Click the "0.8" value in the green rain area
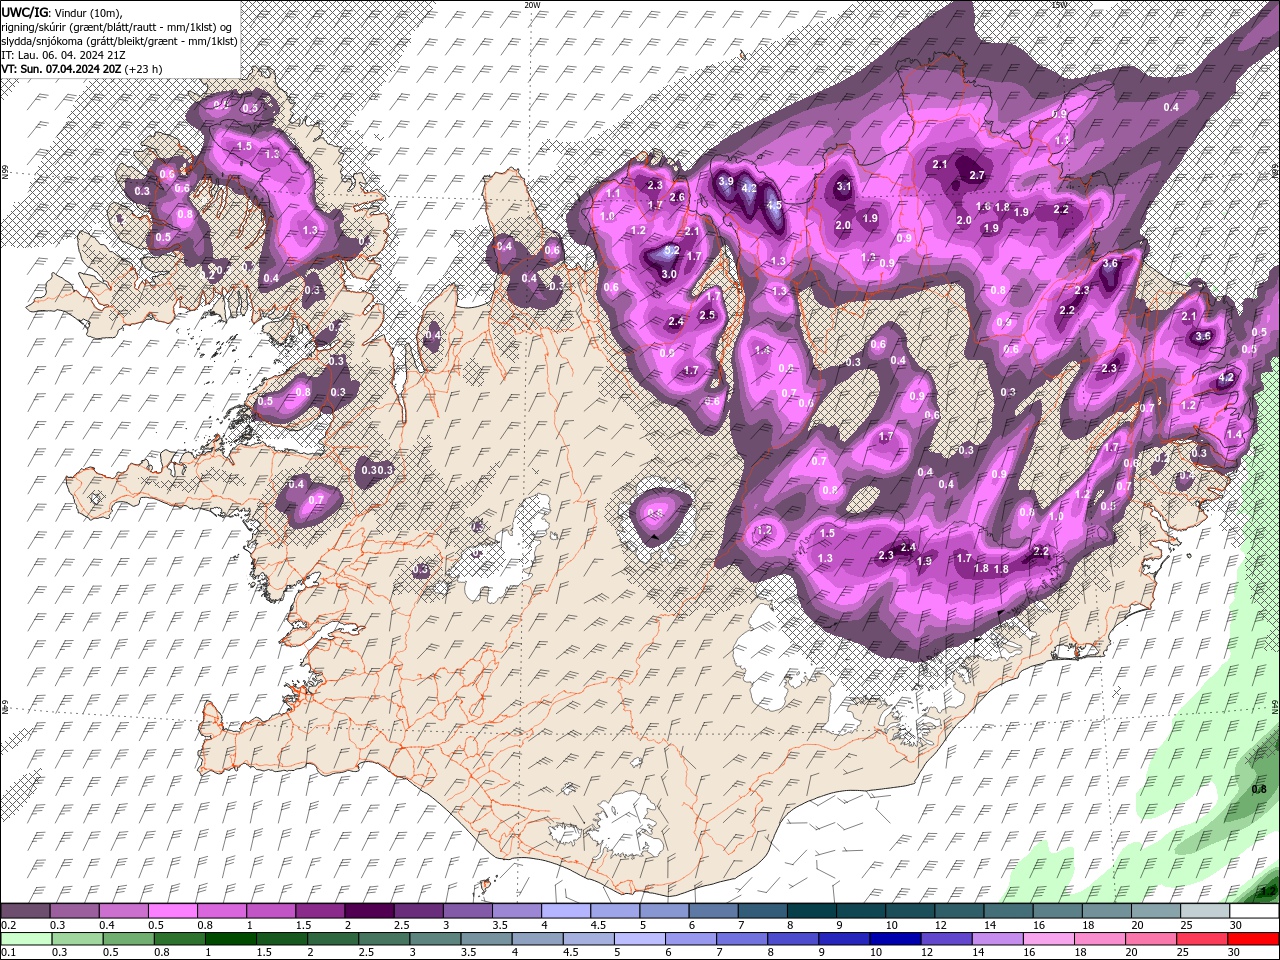Screen dimensions: 1280x960 1260,789
